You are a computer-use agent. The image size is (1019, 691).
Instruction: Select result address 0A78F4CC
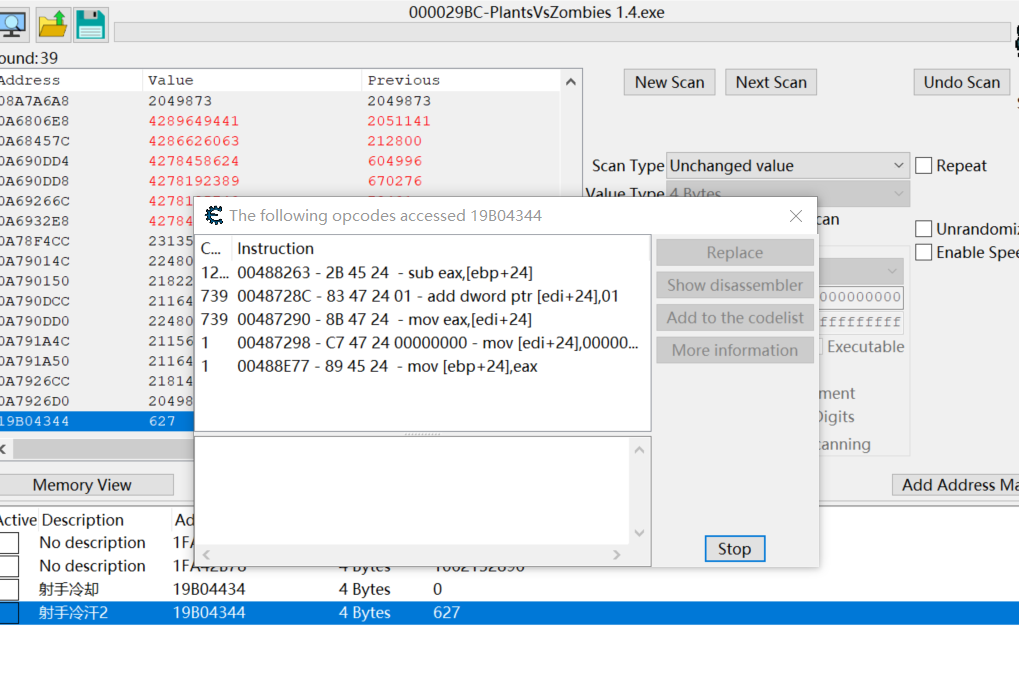34,241
